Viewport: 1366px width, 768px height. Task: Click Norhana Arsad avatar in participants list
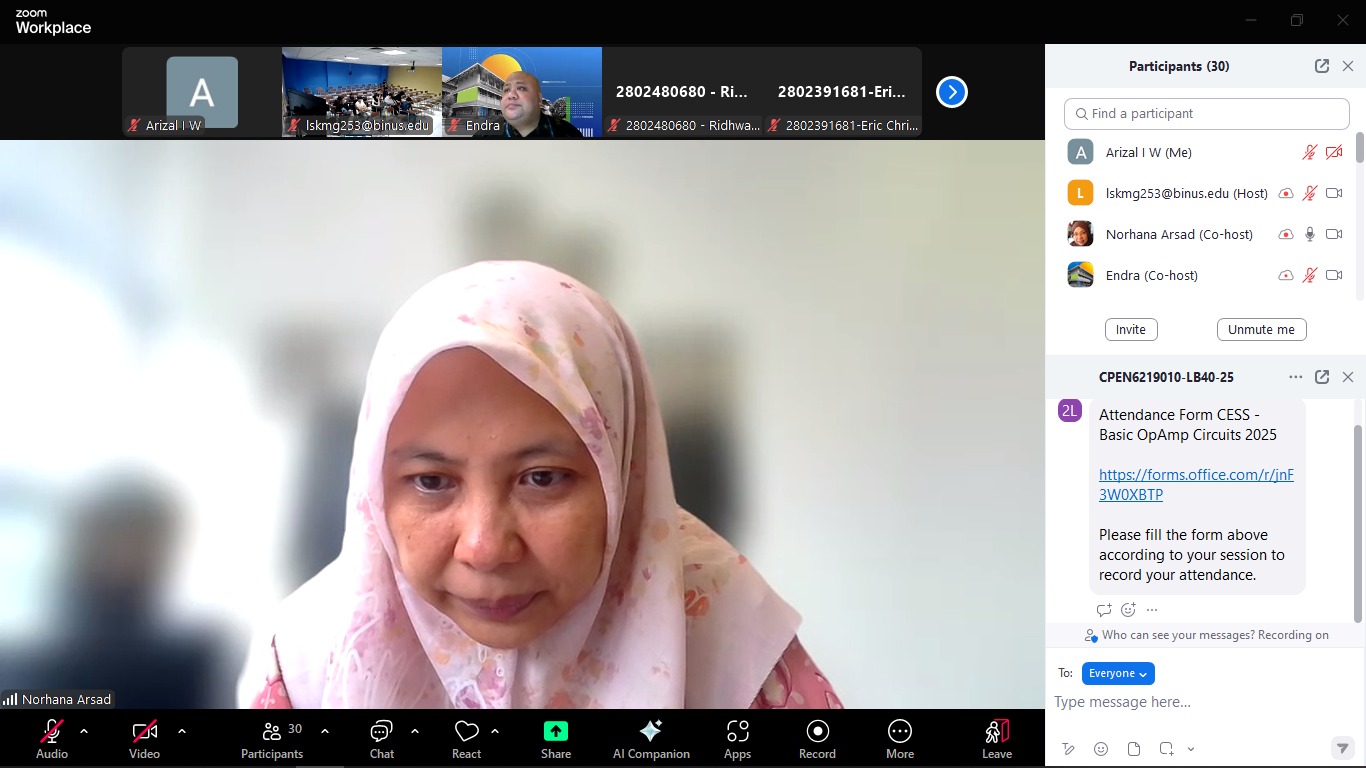(x=1080, y=234)
